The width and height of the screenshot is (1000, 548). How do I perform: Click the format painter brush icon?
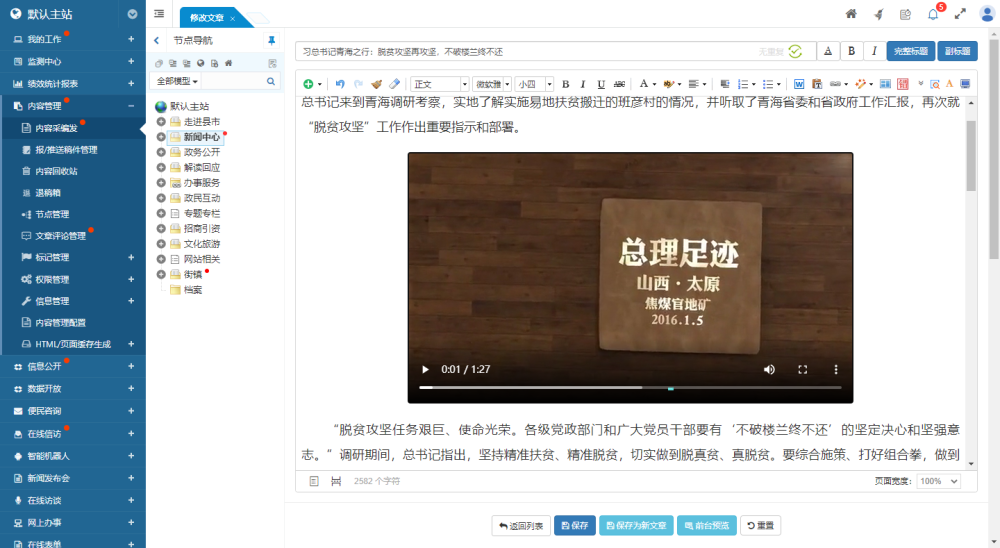[x=376, y=84]
